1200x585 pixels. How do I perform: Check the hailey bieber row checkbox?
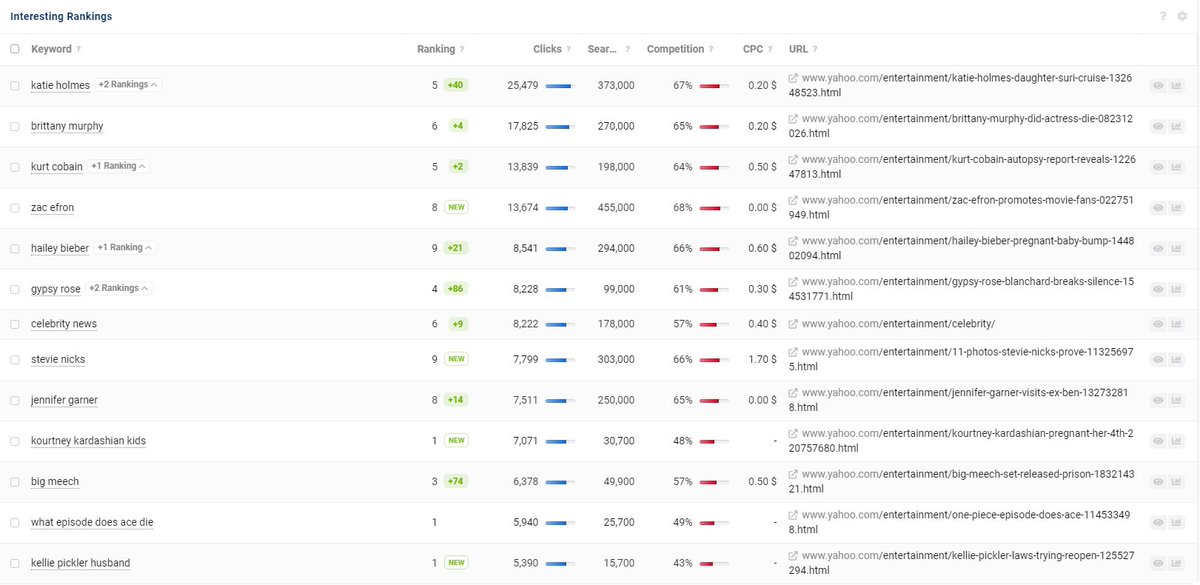(15, 248)
